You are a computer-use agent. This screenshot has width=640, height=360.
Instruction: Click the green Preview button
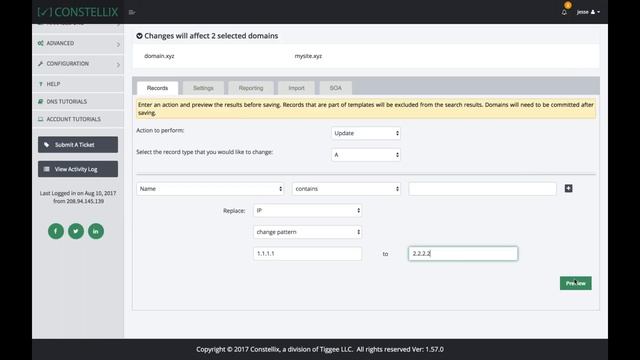coord(576,283)
